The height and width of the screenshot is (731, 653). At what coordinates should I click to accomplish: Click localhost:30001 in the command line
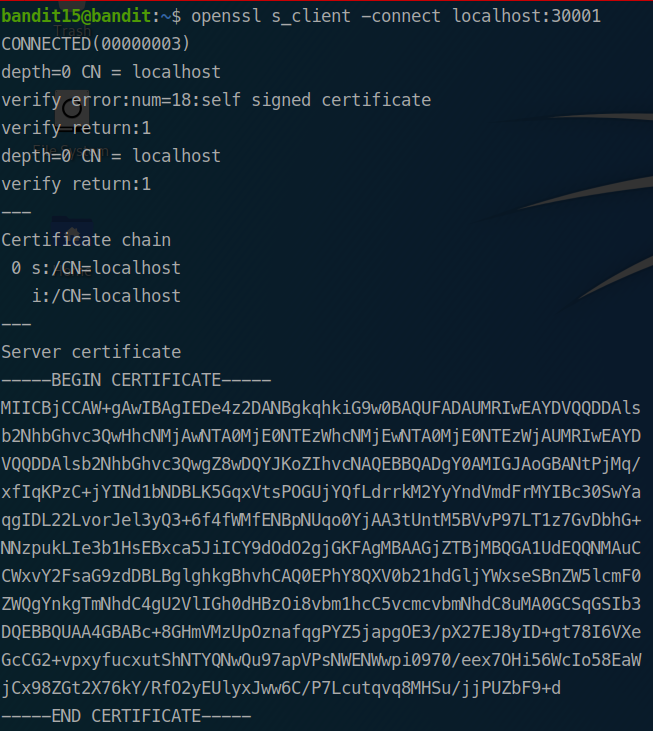click(x=527, y=16)
